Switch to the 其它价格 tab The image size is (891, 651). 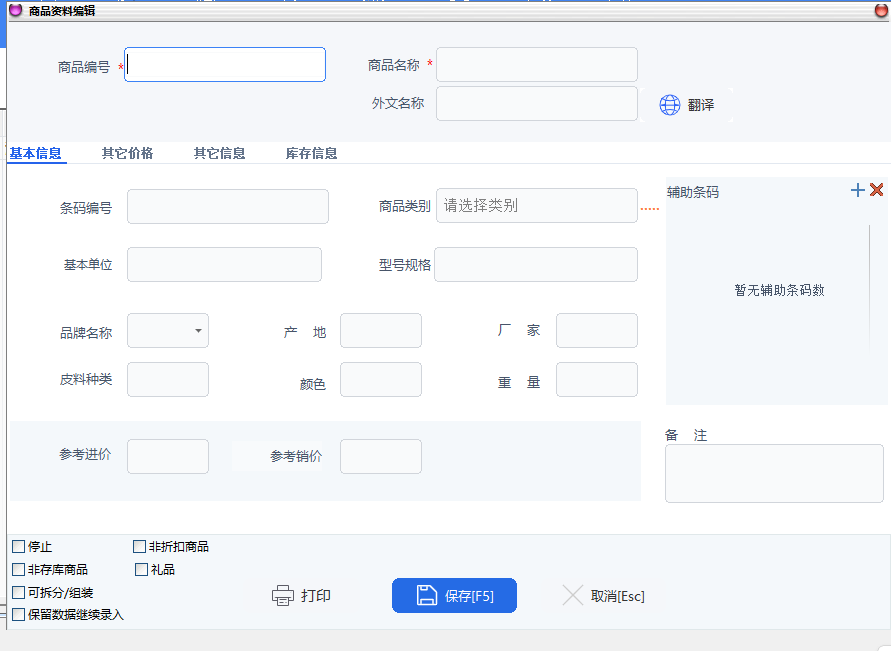point(127,154)
